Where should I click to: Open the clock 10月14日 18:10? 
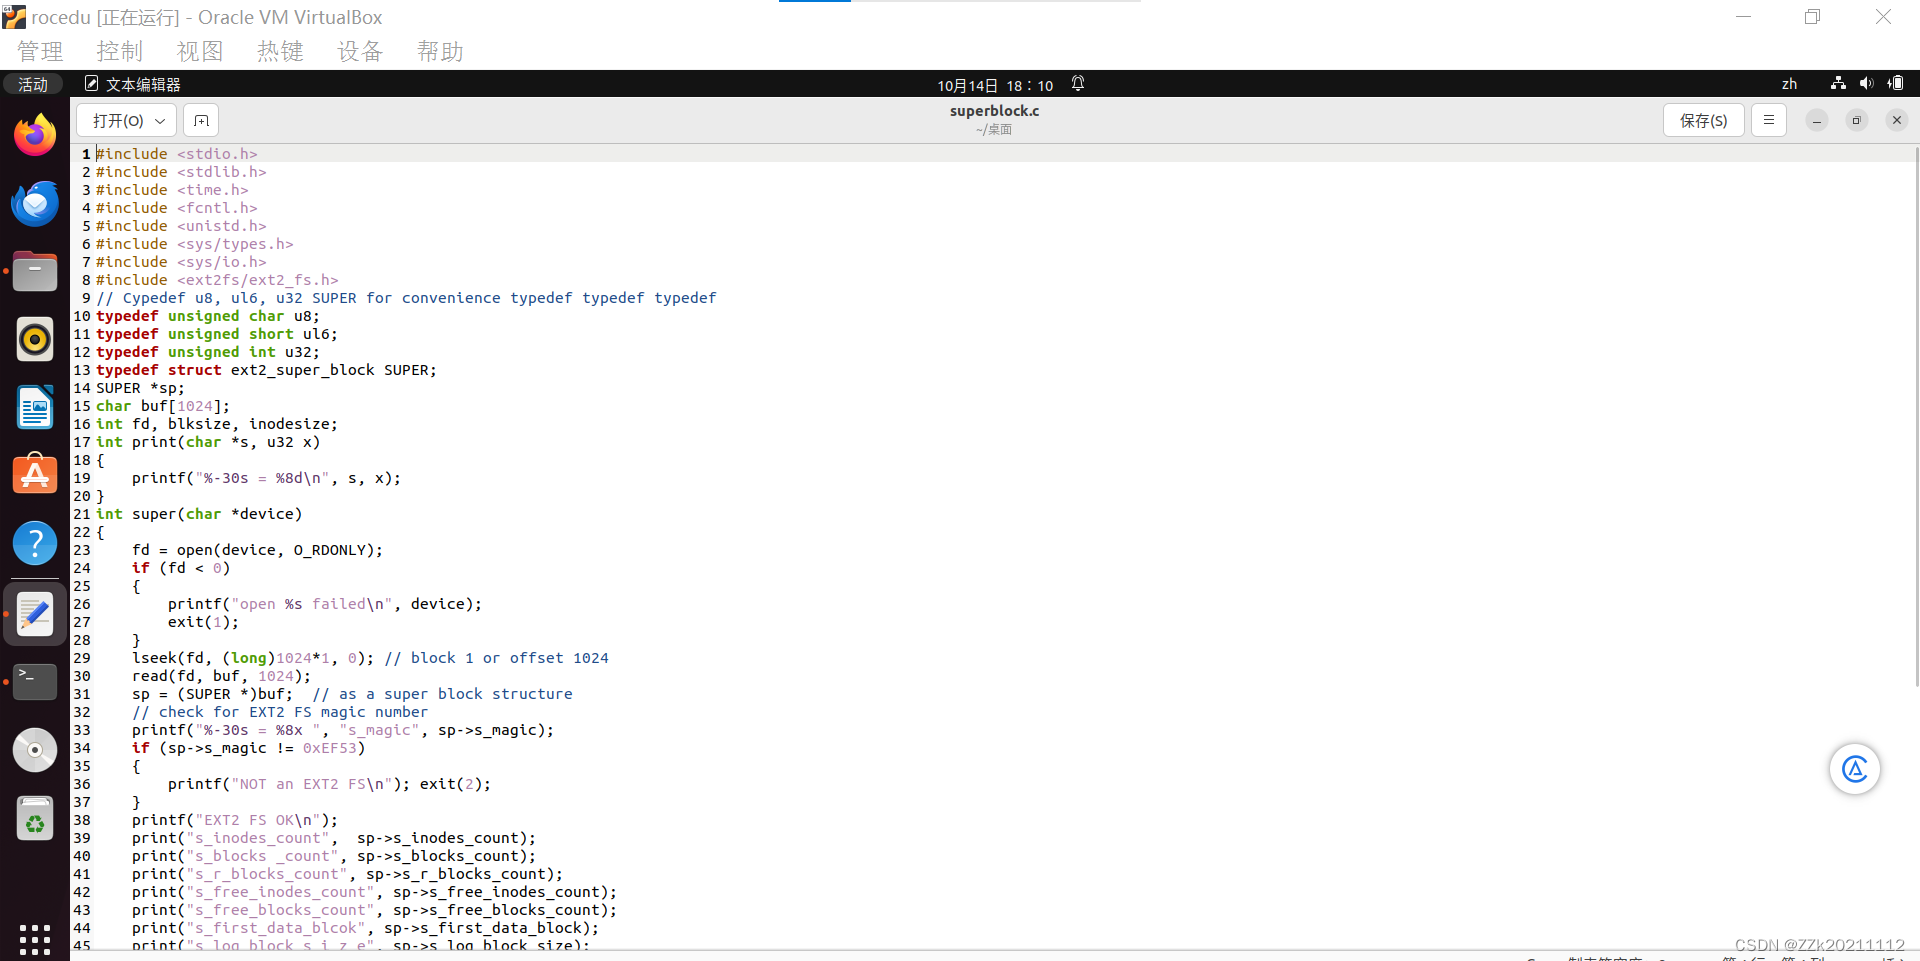[x=995, y=85]
